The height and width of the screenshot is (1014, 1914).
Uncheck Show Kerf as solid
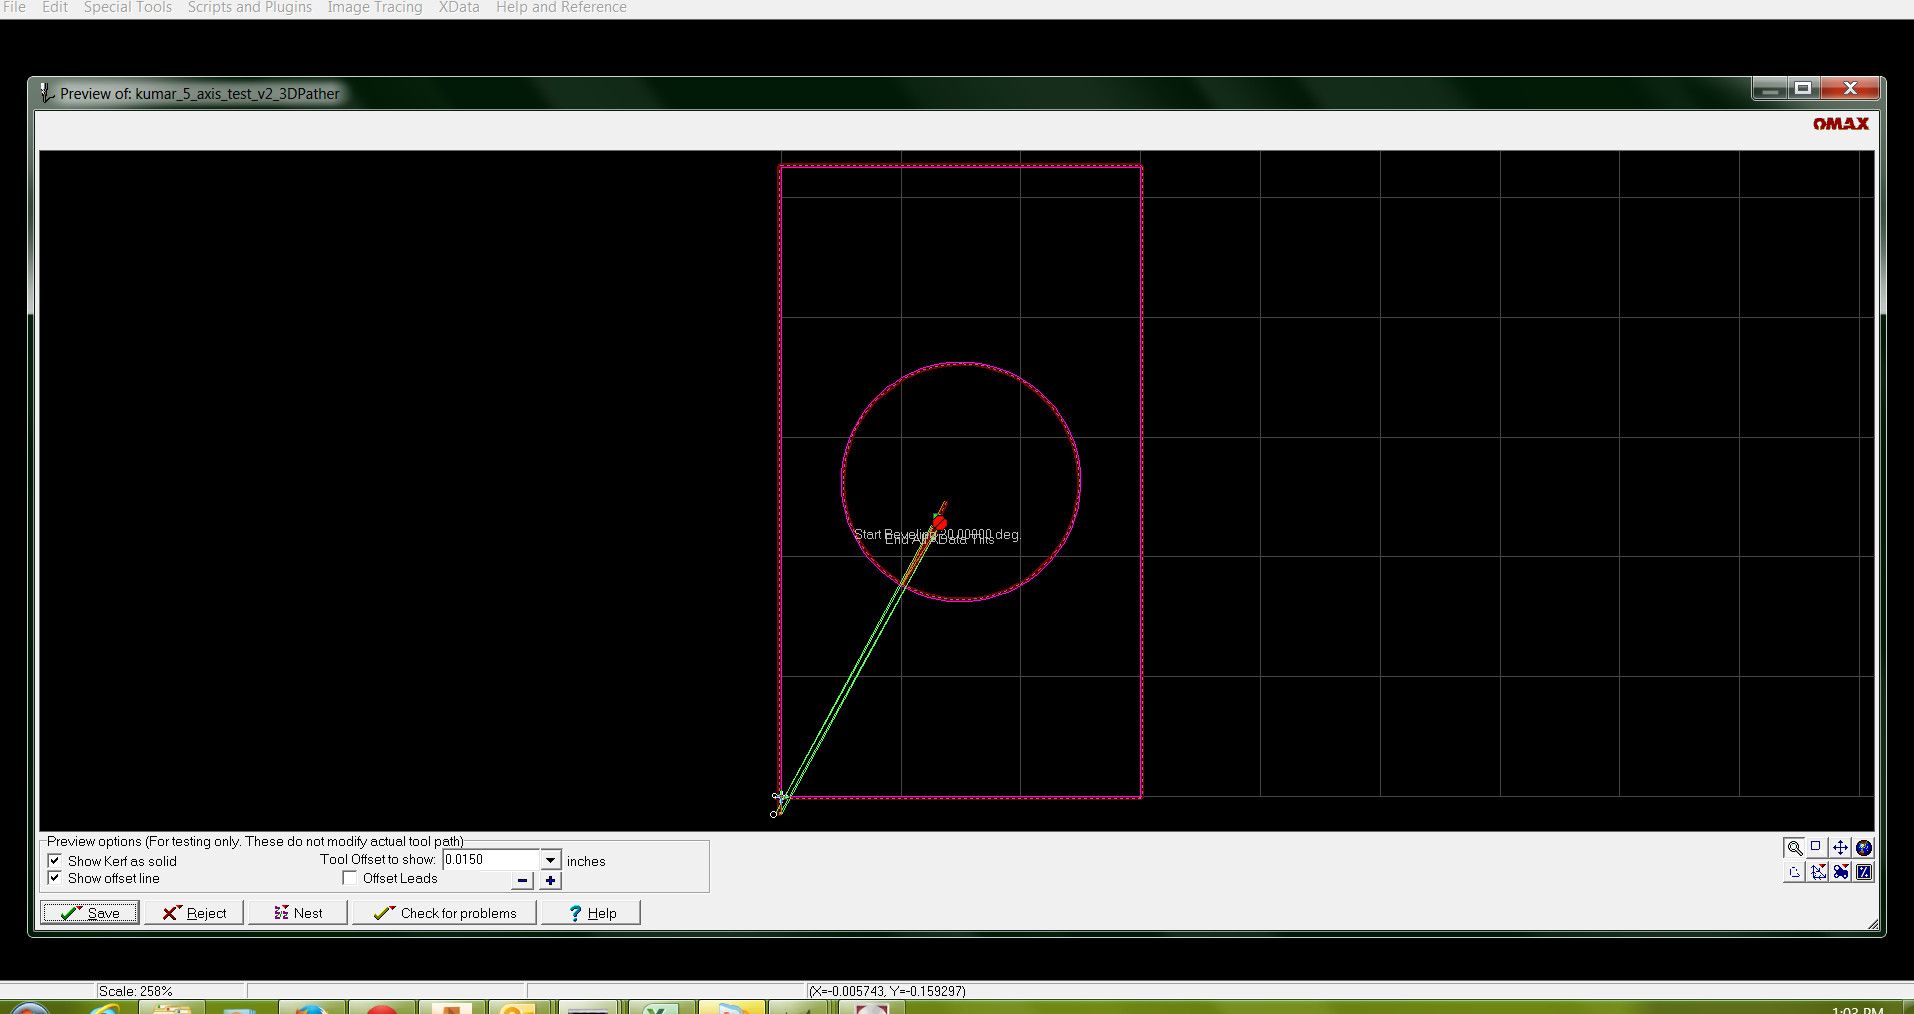tap(55, 861)
